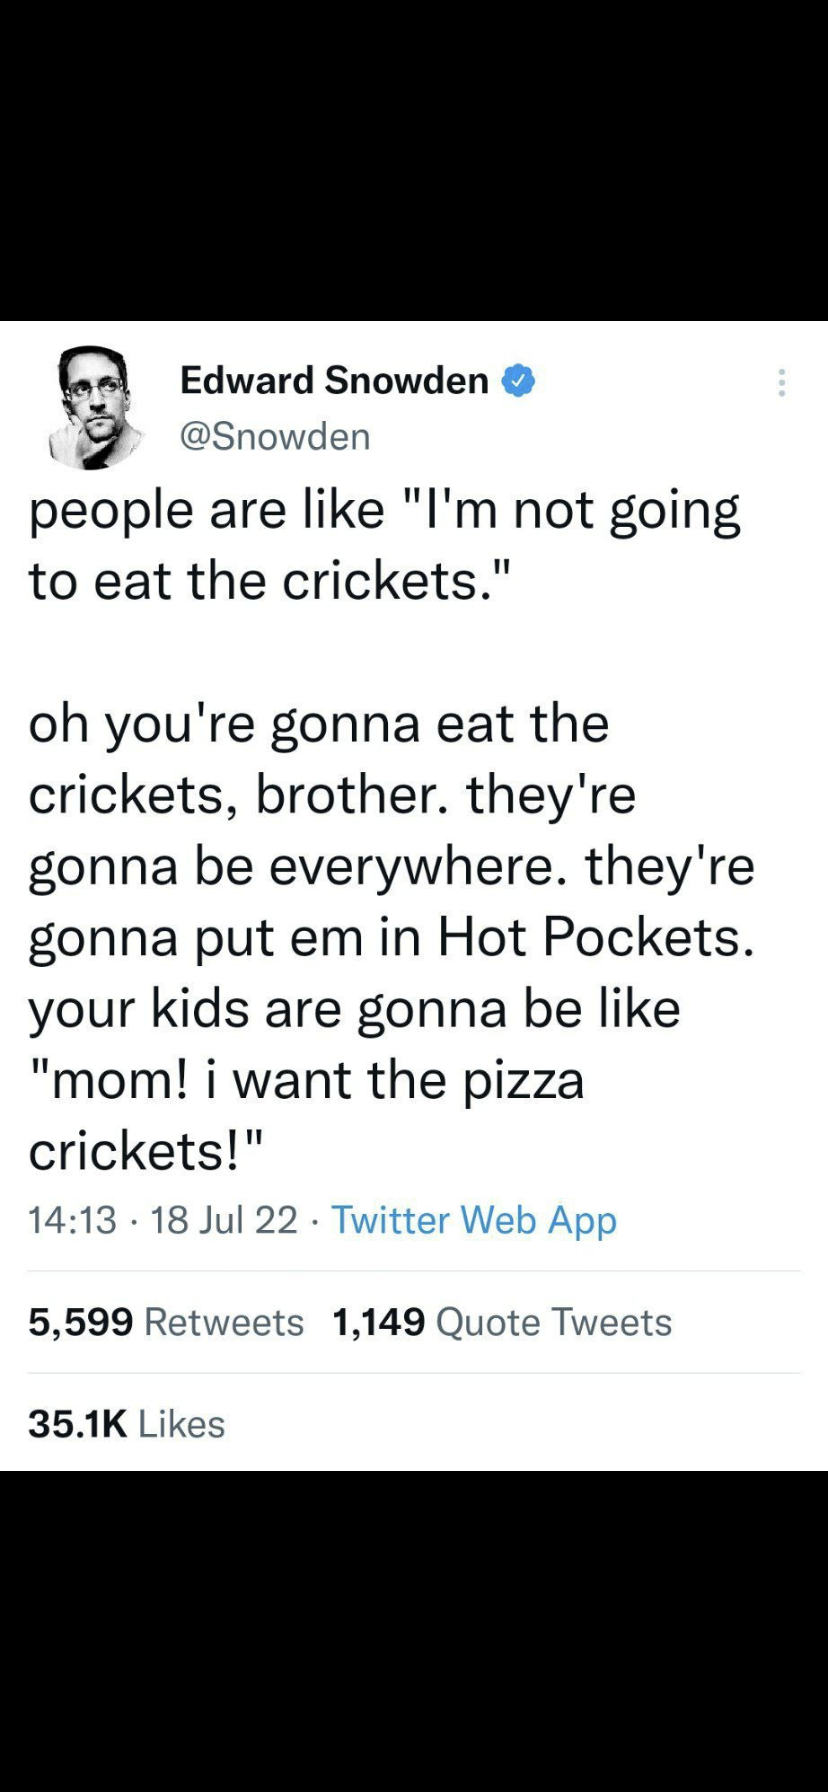
Task: Click the tweet's first line about crickets
Action: point(384,510)
